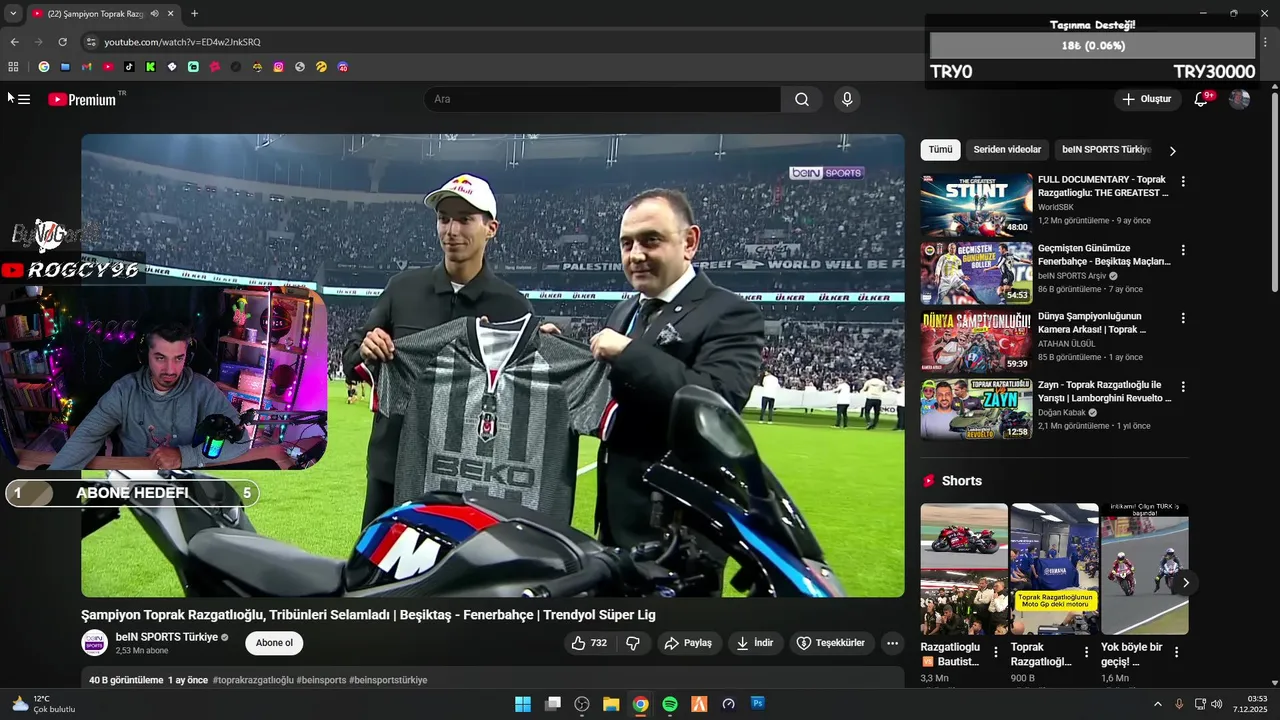The height and width of the screenshot is (720, 1280).
Task: Open the beIN SPORTS Türkiye channel name link
Action: [x=166, y=637]
